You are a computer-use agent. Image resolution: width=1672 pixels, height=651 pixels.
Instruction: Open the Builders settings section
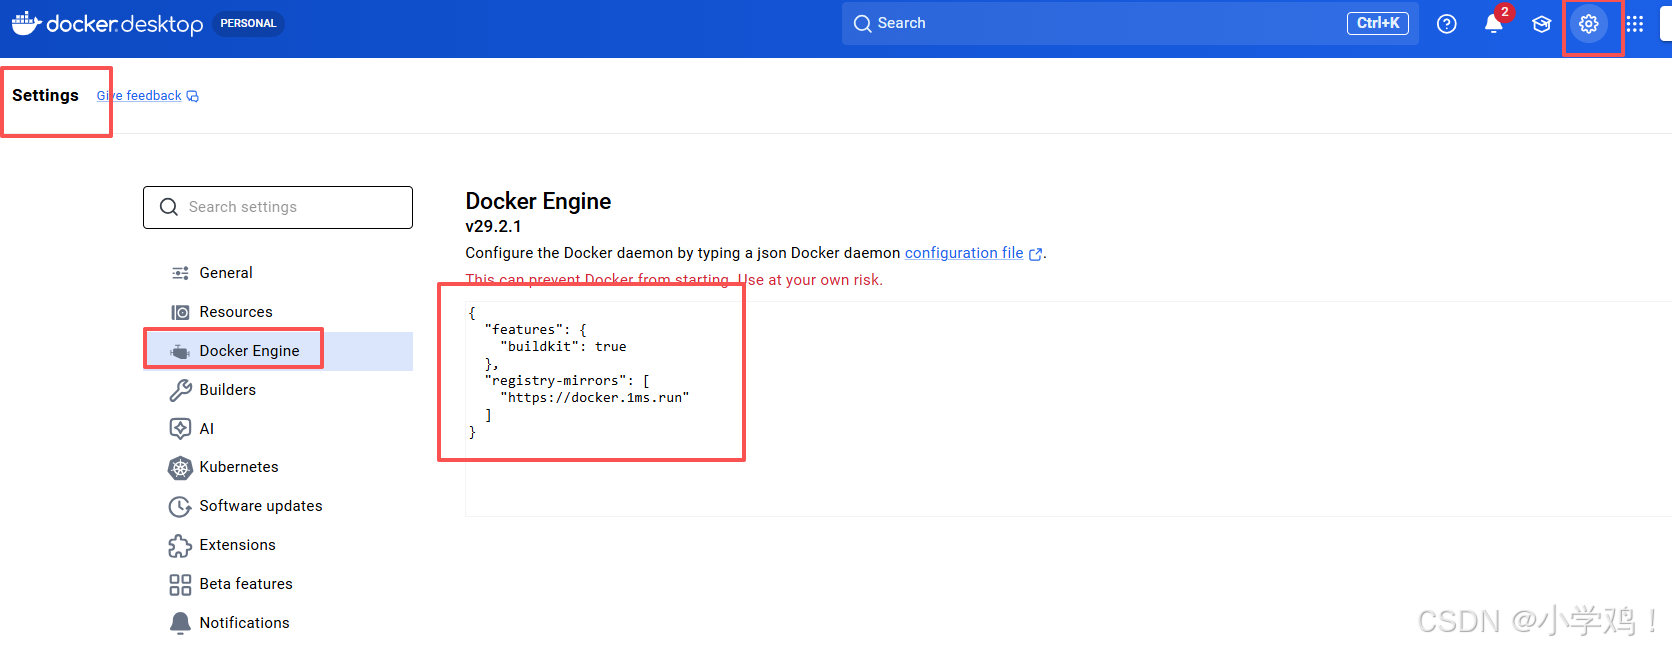pos(278,390)
